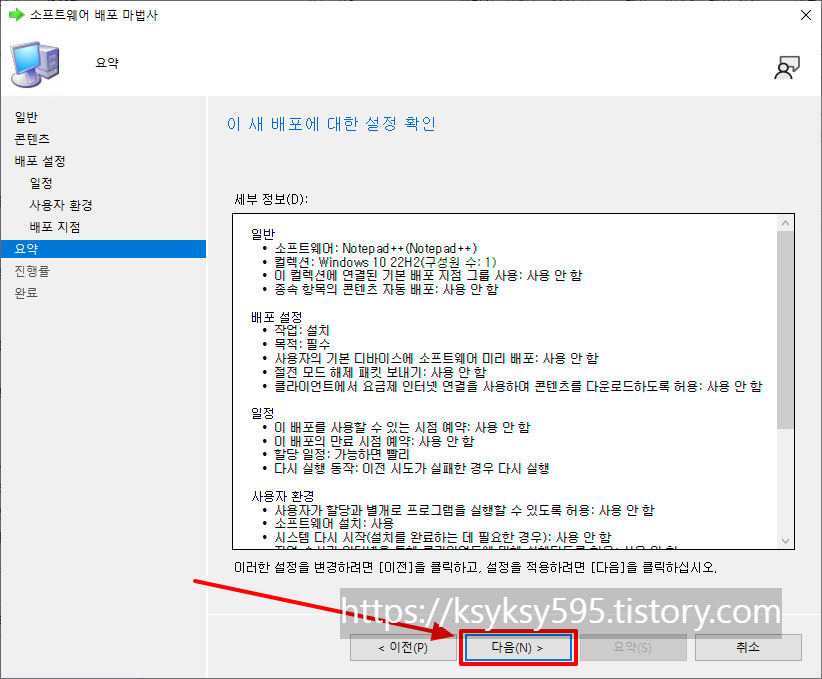Image resolution: width=822 pixels, height=679 pixels.
Task: Click 이 배포의 만료 시점 예약 line
Action: [x=374, y=441]
